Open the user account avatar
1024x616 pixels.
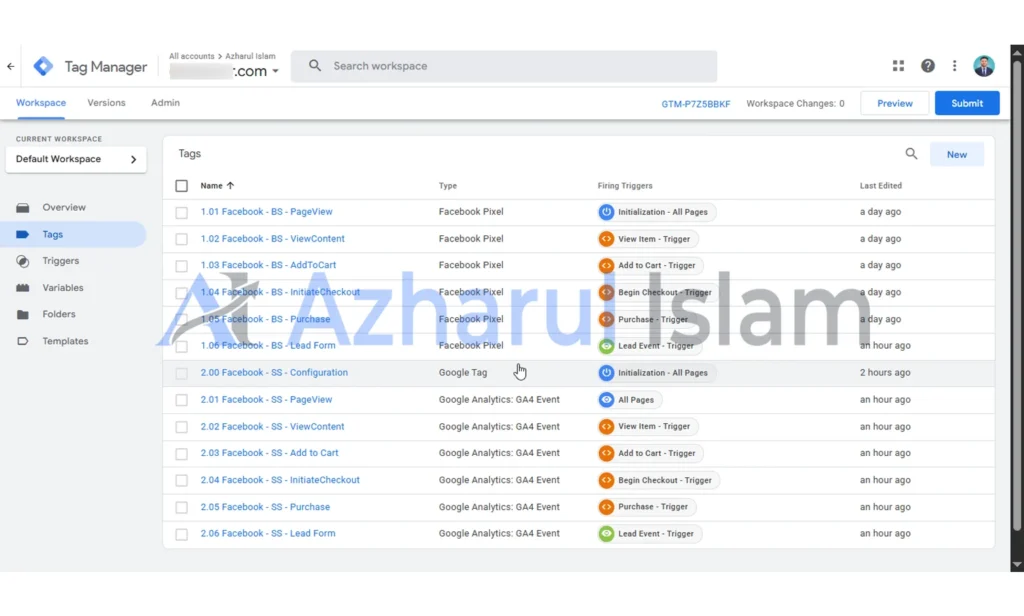[984, 66]
